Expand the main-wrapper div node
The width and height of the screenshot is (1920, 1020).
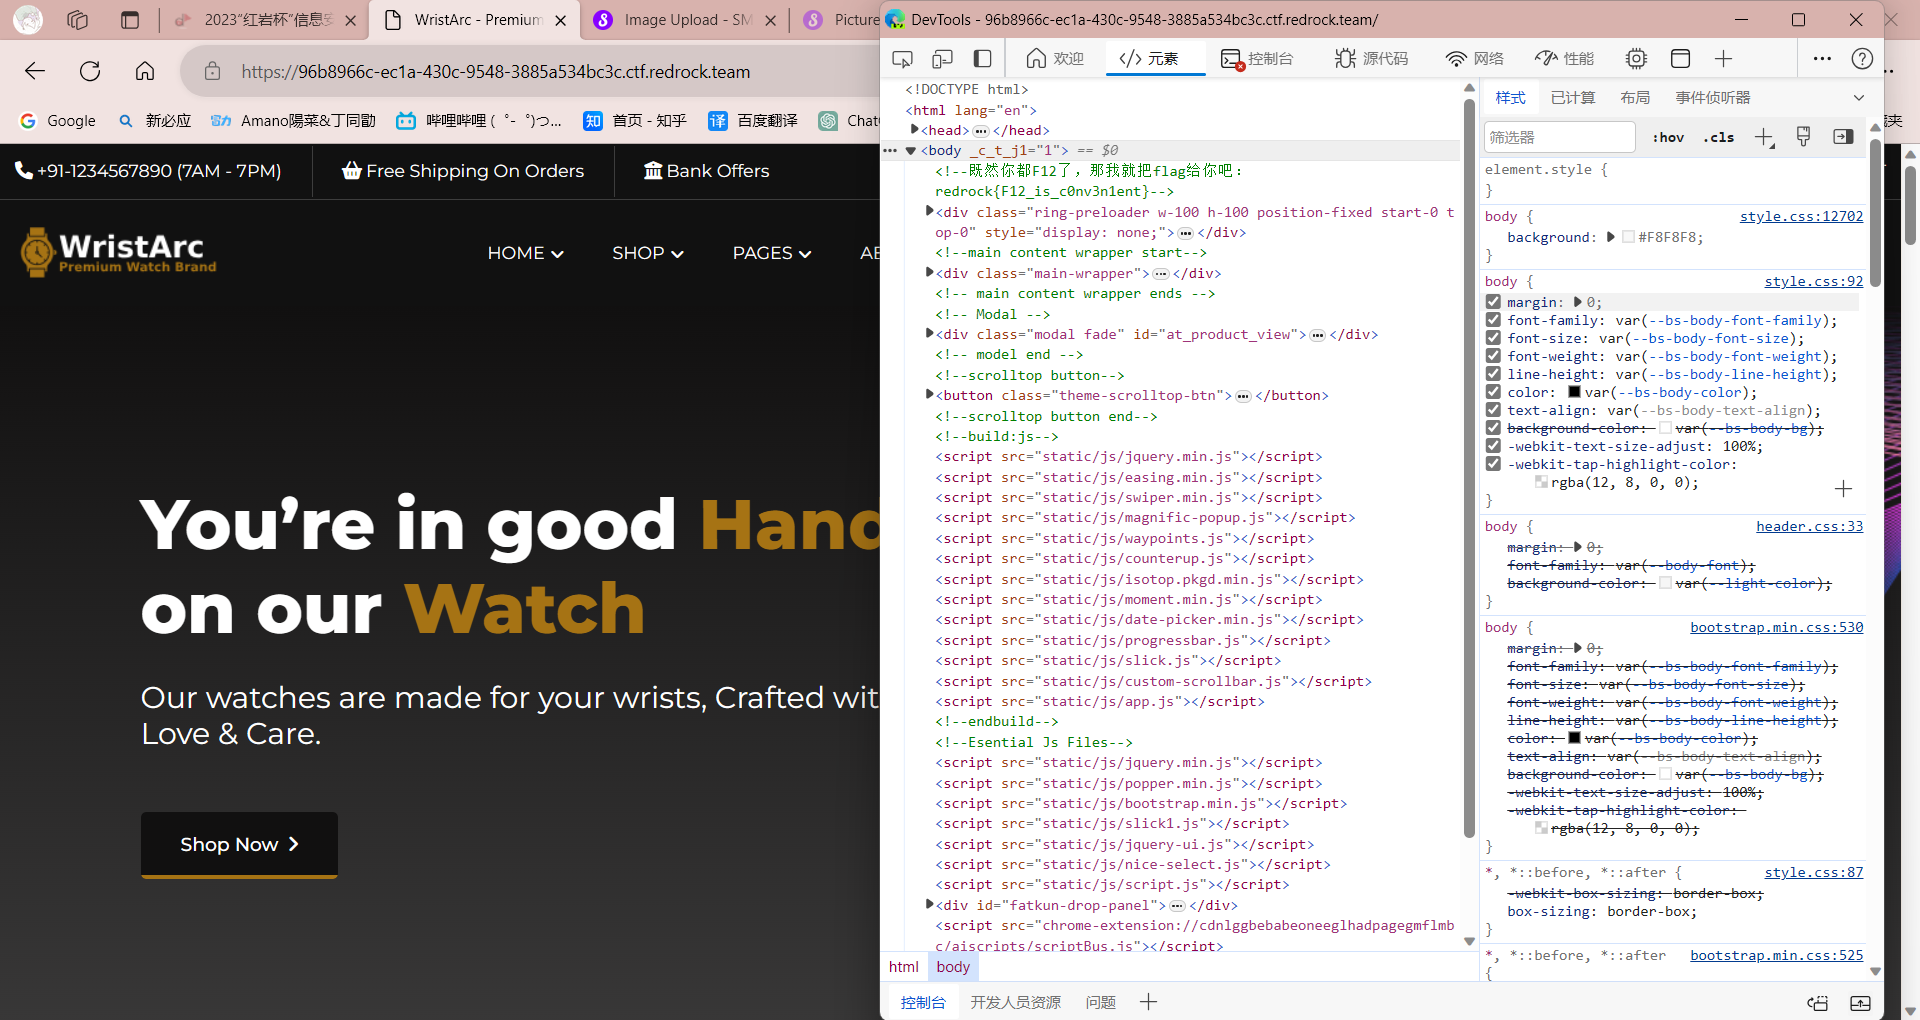pos(929,272)
